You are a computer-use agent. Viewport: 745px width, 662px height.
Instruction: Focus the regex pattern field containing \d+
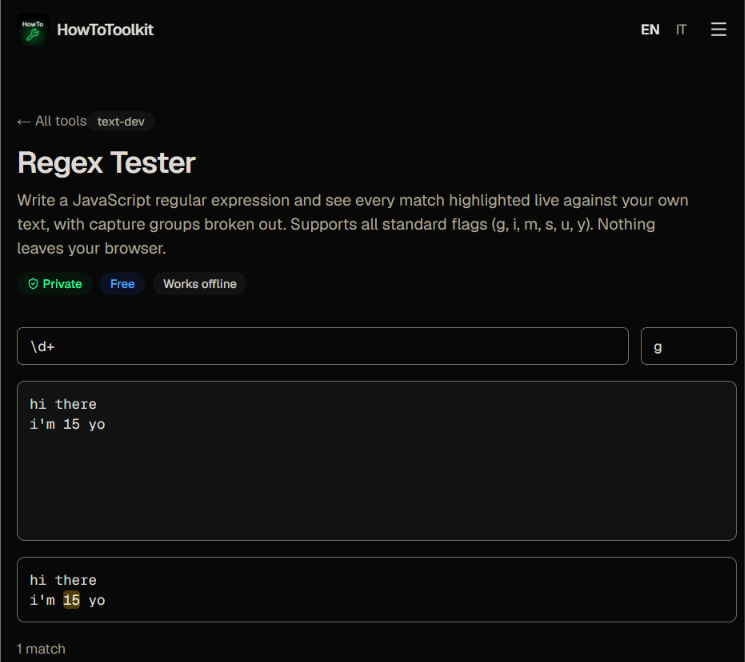point(323,346)
